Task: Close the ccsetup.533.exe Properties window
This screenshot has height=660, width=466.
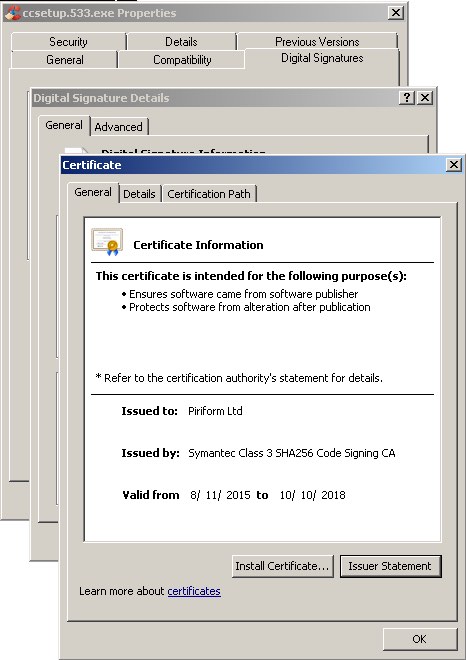Action: coord(396,13)
